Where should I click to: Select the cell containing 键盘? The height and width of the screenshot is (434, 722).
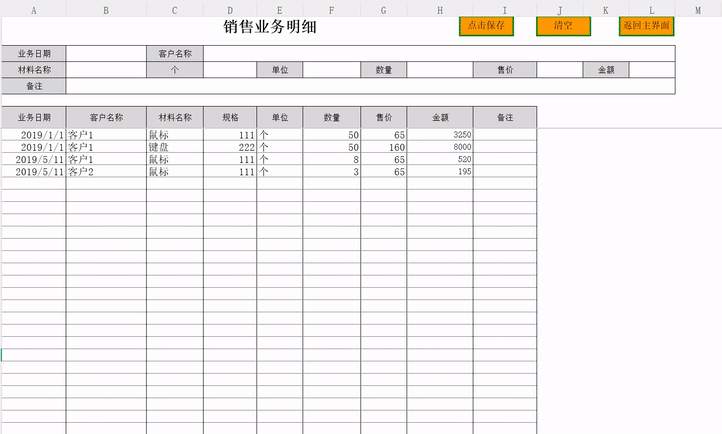(175, 147)
